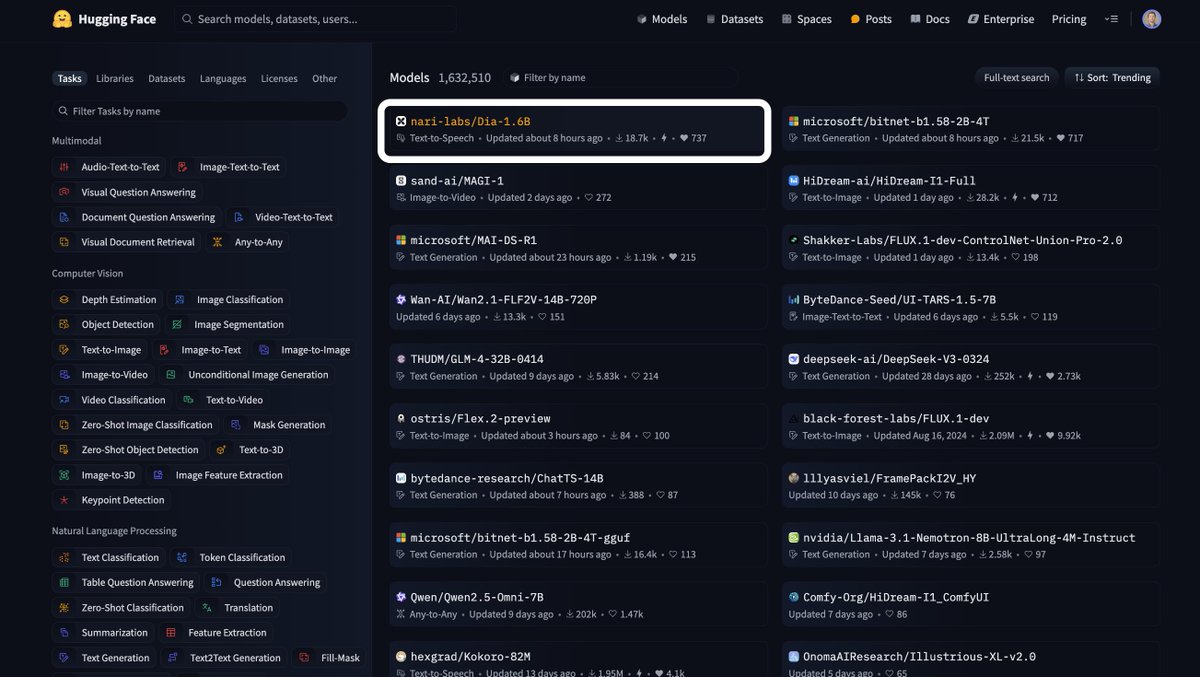Click the models Filter by name field
Viewport: 1200px width, 677px height.
point(620,78)
